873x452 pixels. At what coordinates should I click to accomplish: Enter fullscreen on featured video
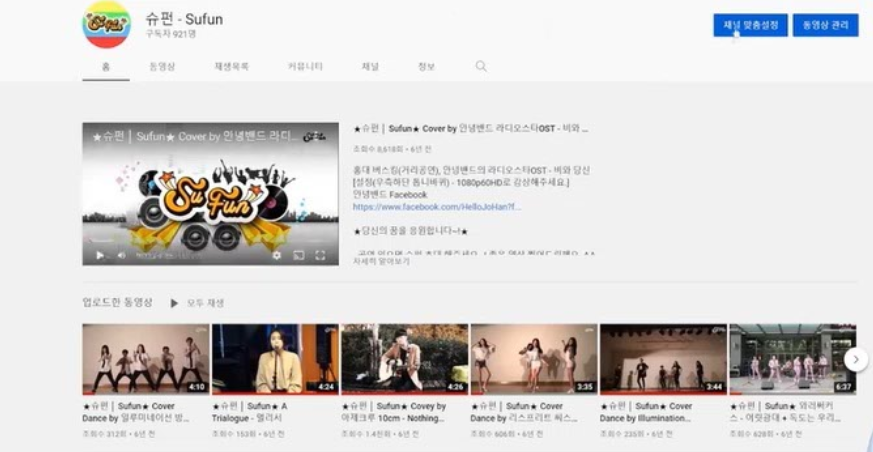point(320,256)
